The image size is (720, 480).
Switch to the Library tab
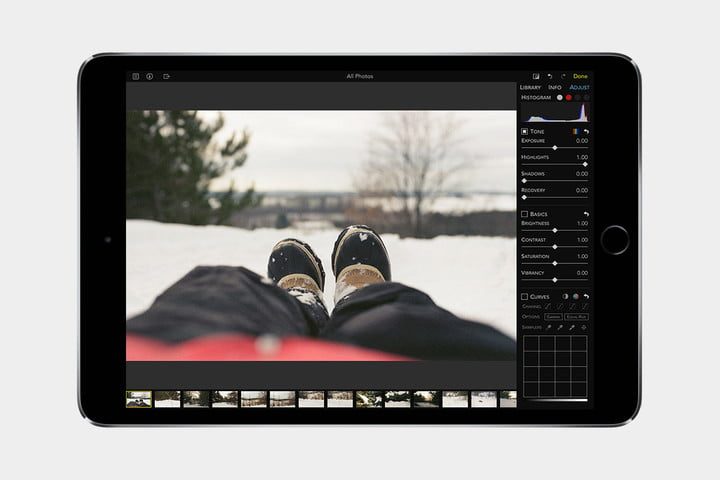tap(530, 87)
